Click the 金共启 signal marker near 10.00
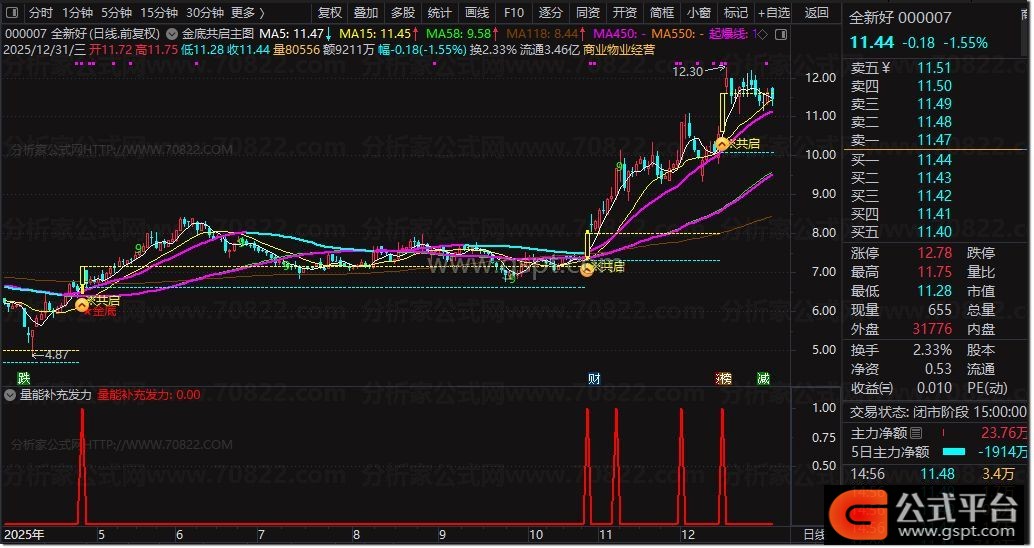The width and height of the screenshot is (1034, 548). click(x=721, y=145)
